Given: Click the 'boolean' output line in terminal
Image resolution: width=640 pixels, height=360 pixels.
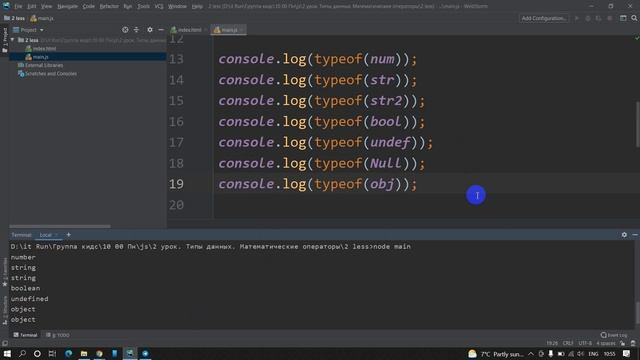Looking at the screenshot, I should (x=25, y=288).
